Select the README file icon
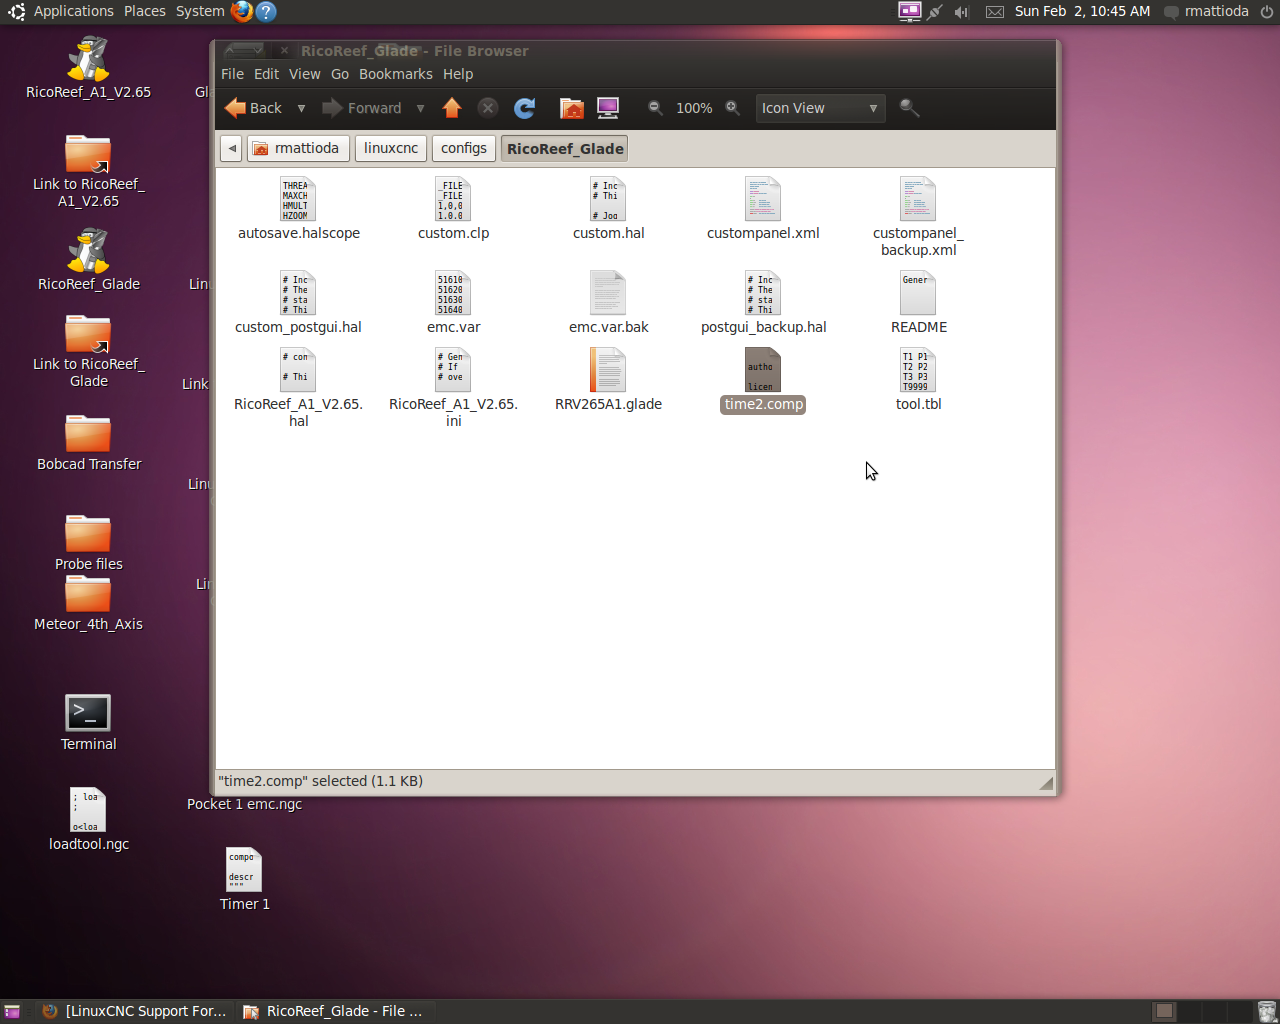Viewport: 1280px width, 1024px height. pyautogui.click(x=918, y=293)
